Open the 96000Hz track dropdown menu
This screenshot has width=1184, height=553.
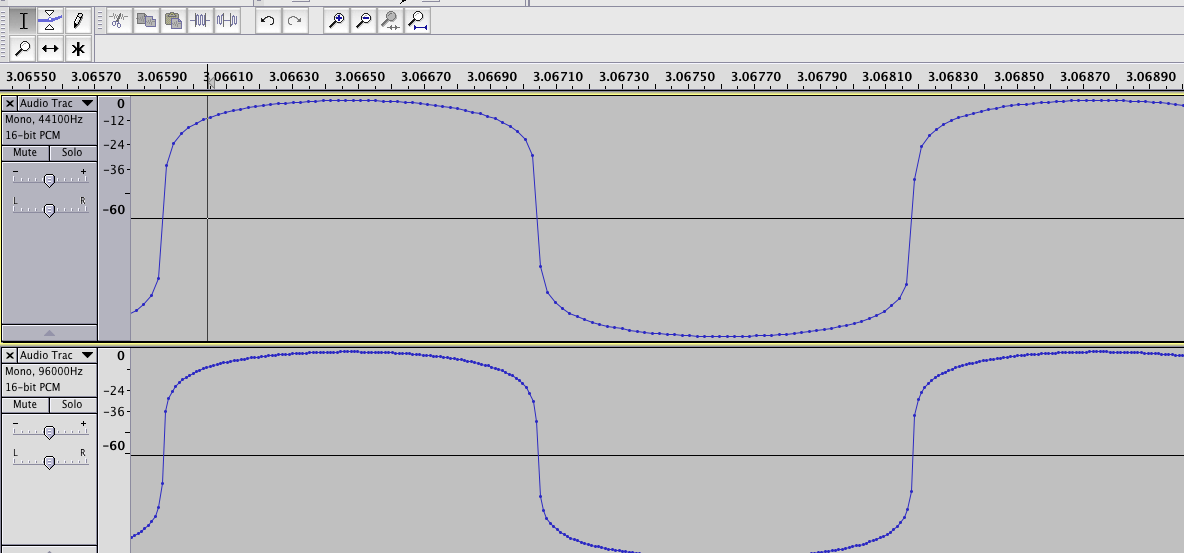[87, 356]
